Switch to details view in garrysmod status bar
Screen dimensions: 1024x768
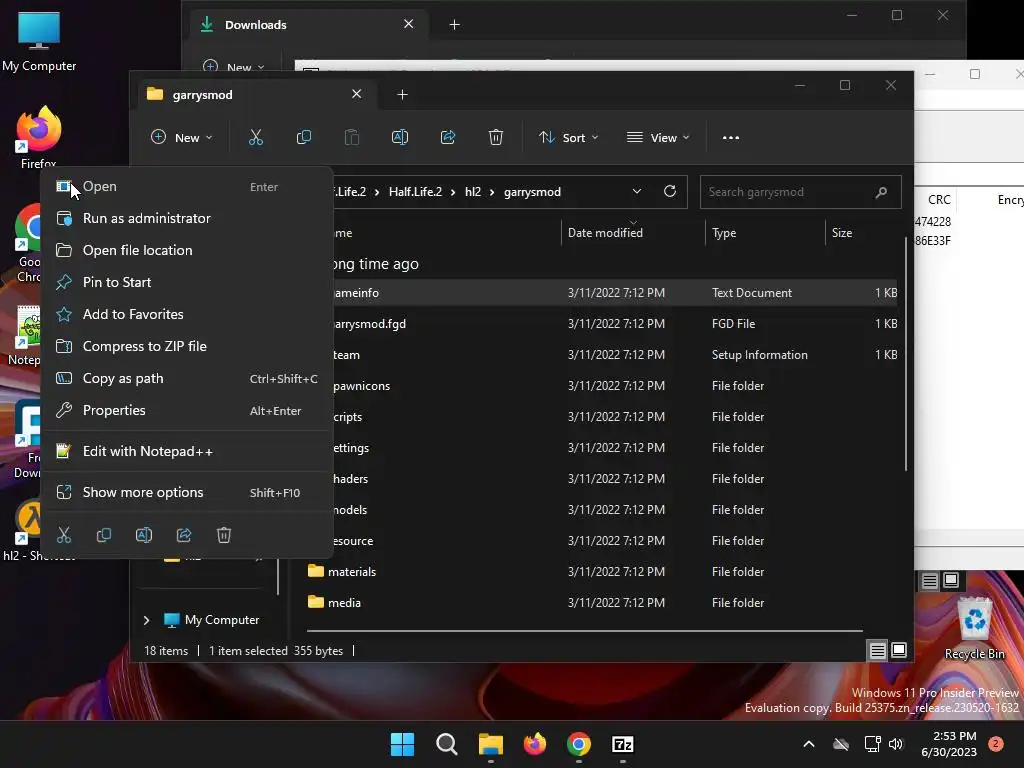coord(877,650)
